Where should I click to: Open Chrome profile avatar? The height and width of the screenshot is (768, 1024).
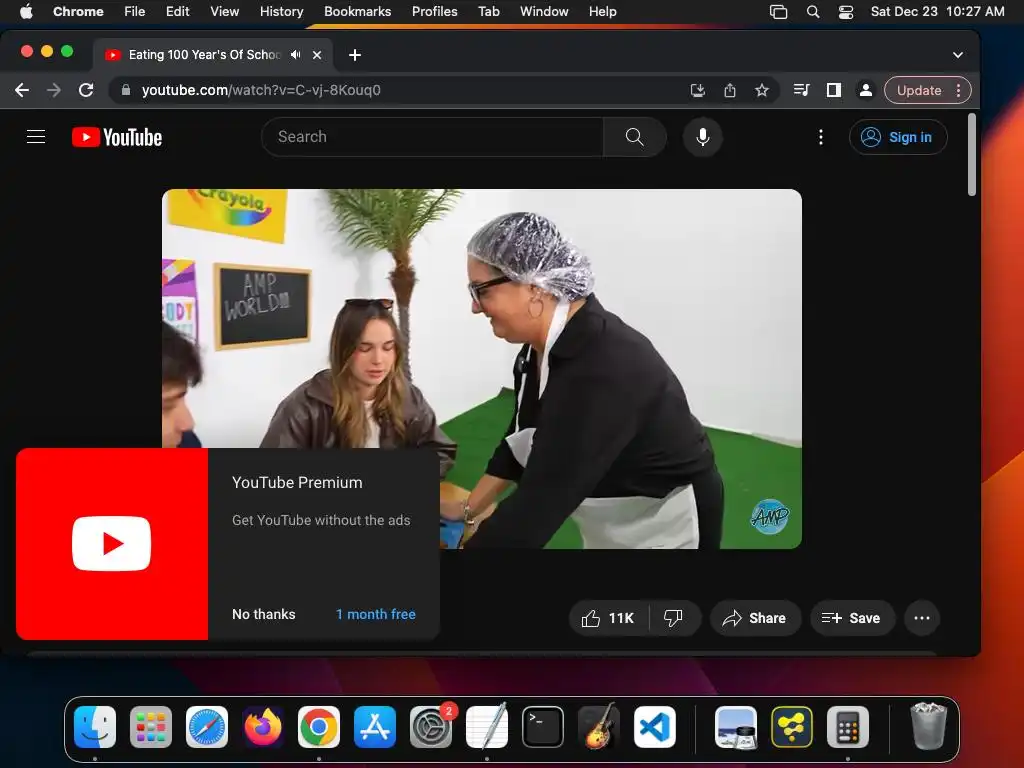(866, 90)
